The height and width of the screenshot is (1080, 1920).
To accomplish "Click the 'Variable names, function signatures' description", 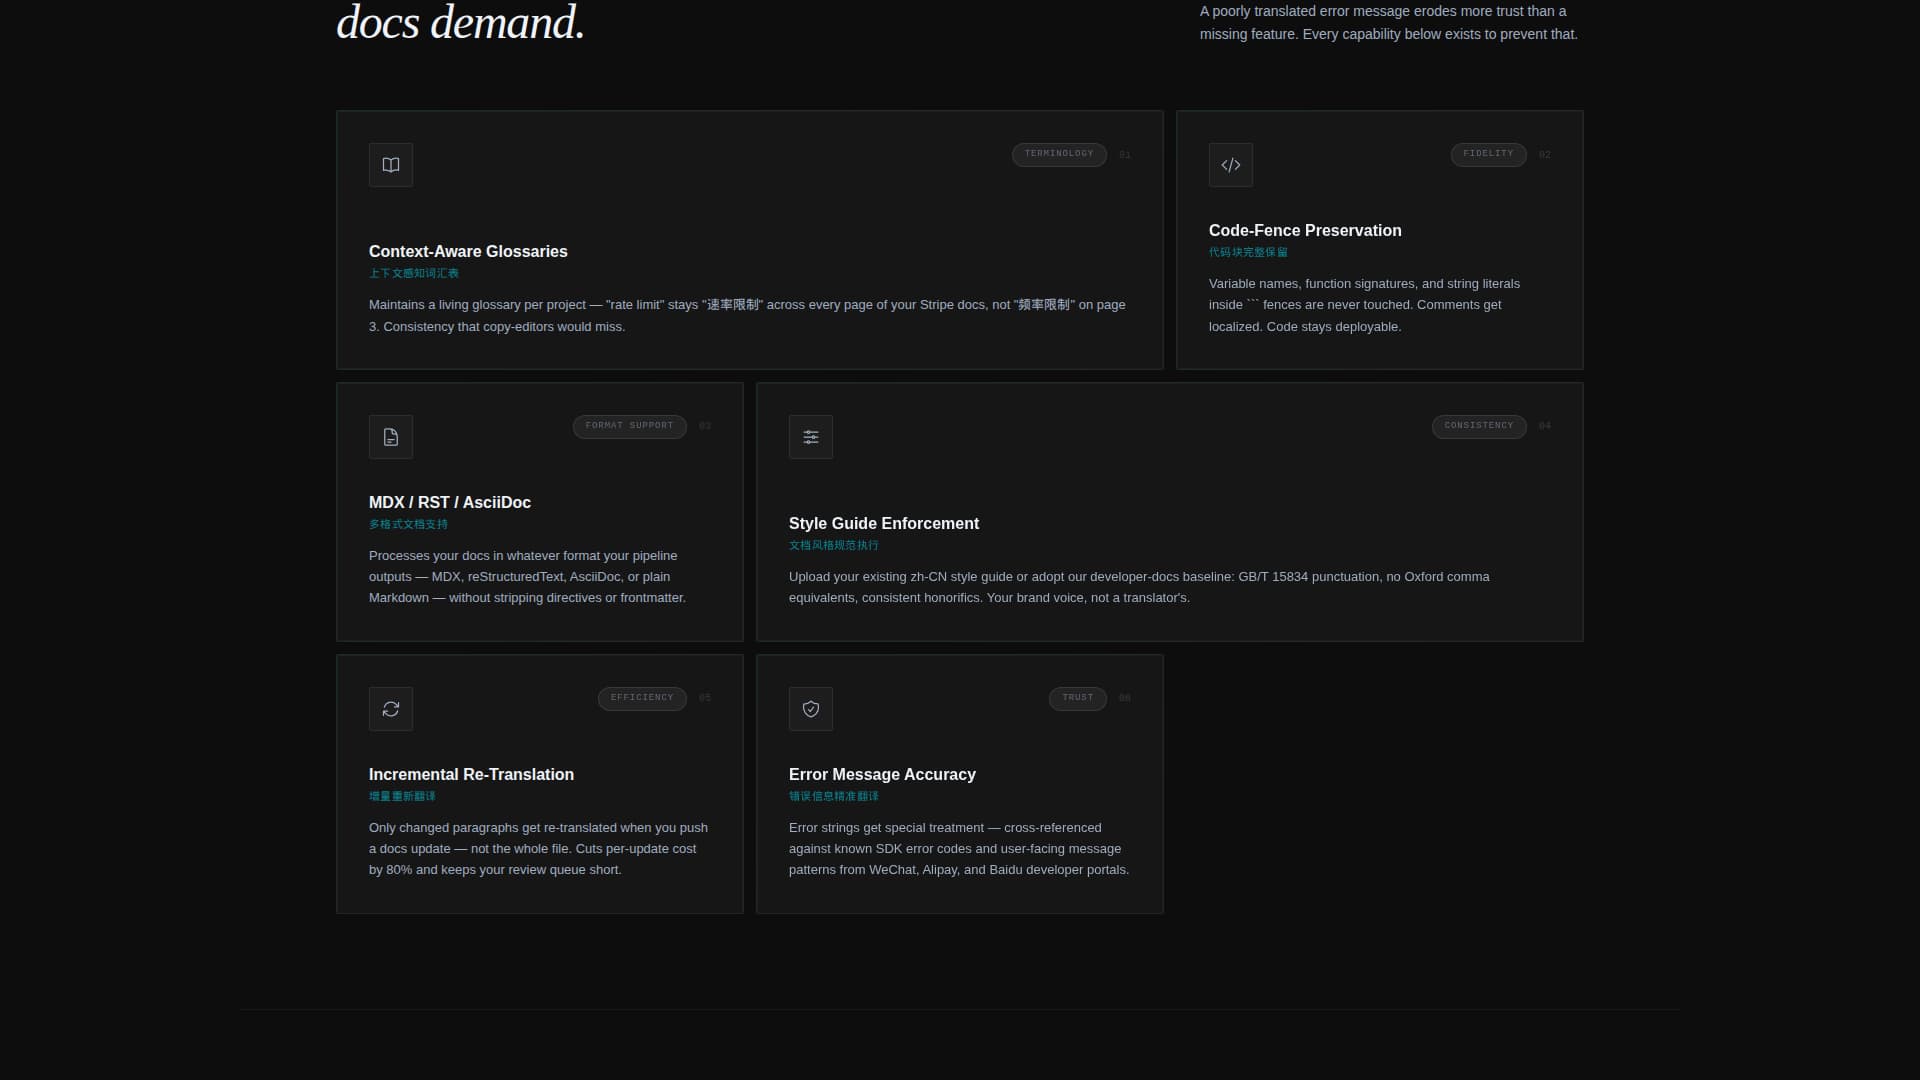I will [x=1364, y=305].
